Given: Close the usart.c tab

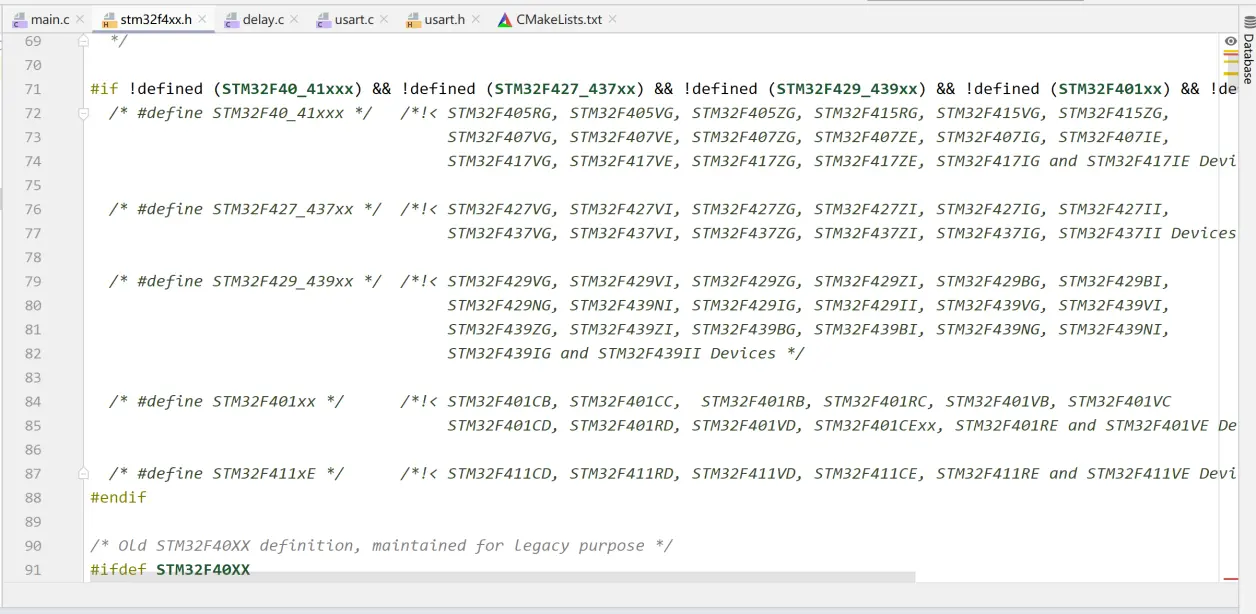Looking at the screenshot, I should [x=386, y=19].
